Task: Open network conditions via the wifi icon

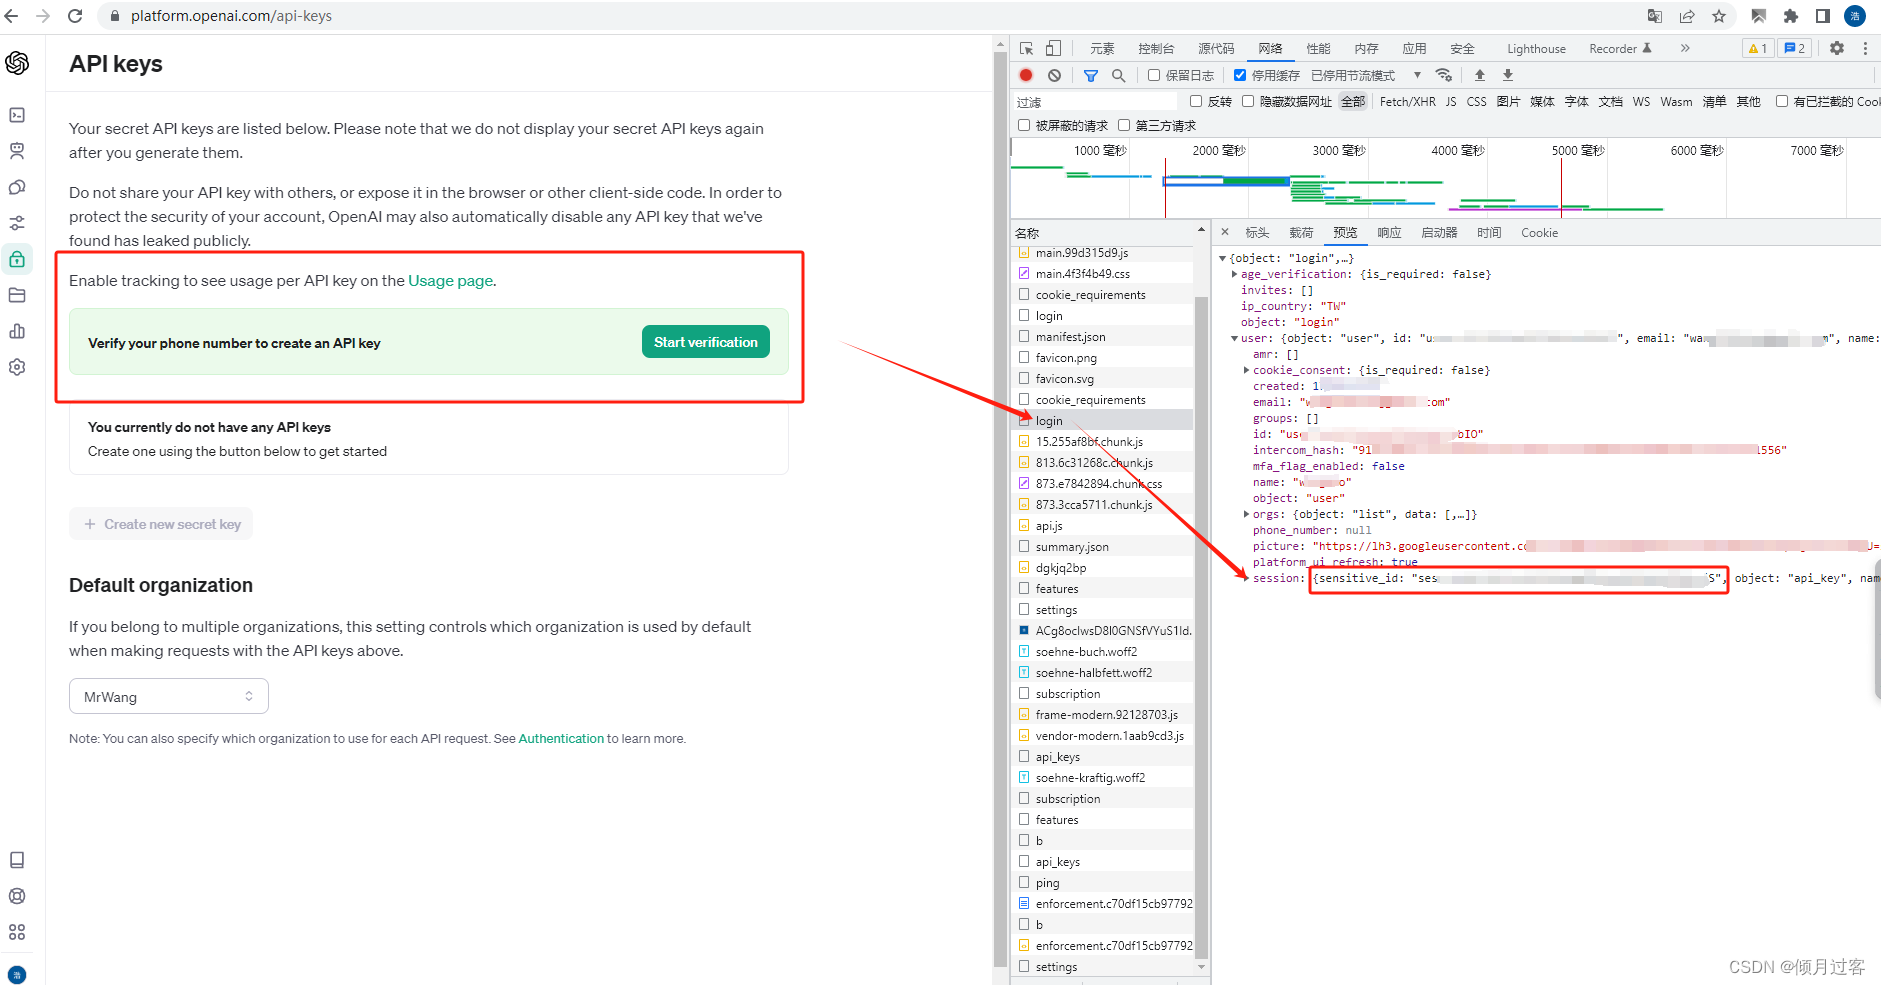Action: [1443, 74]
